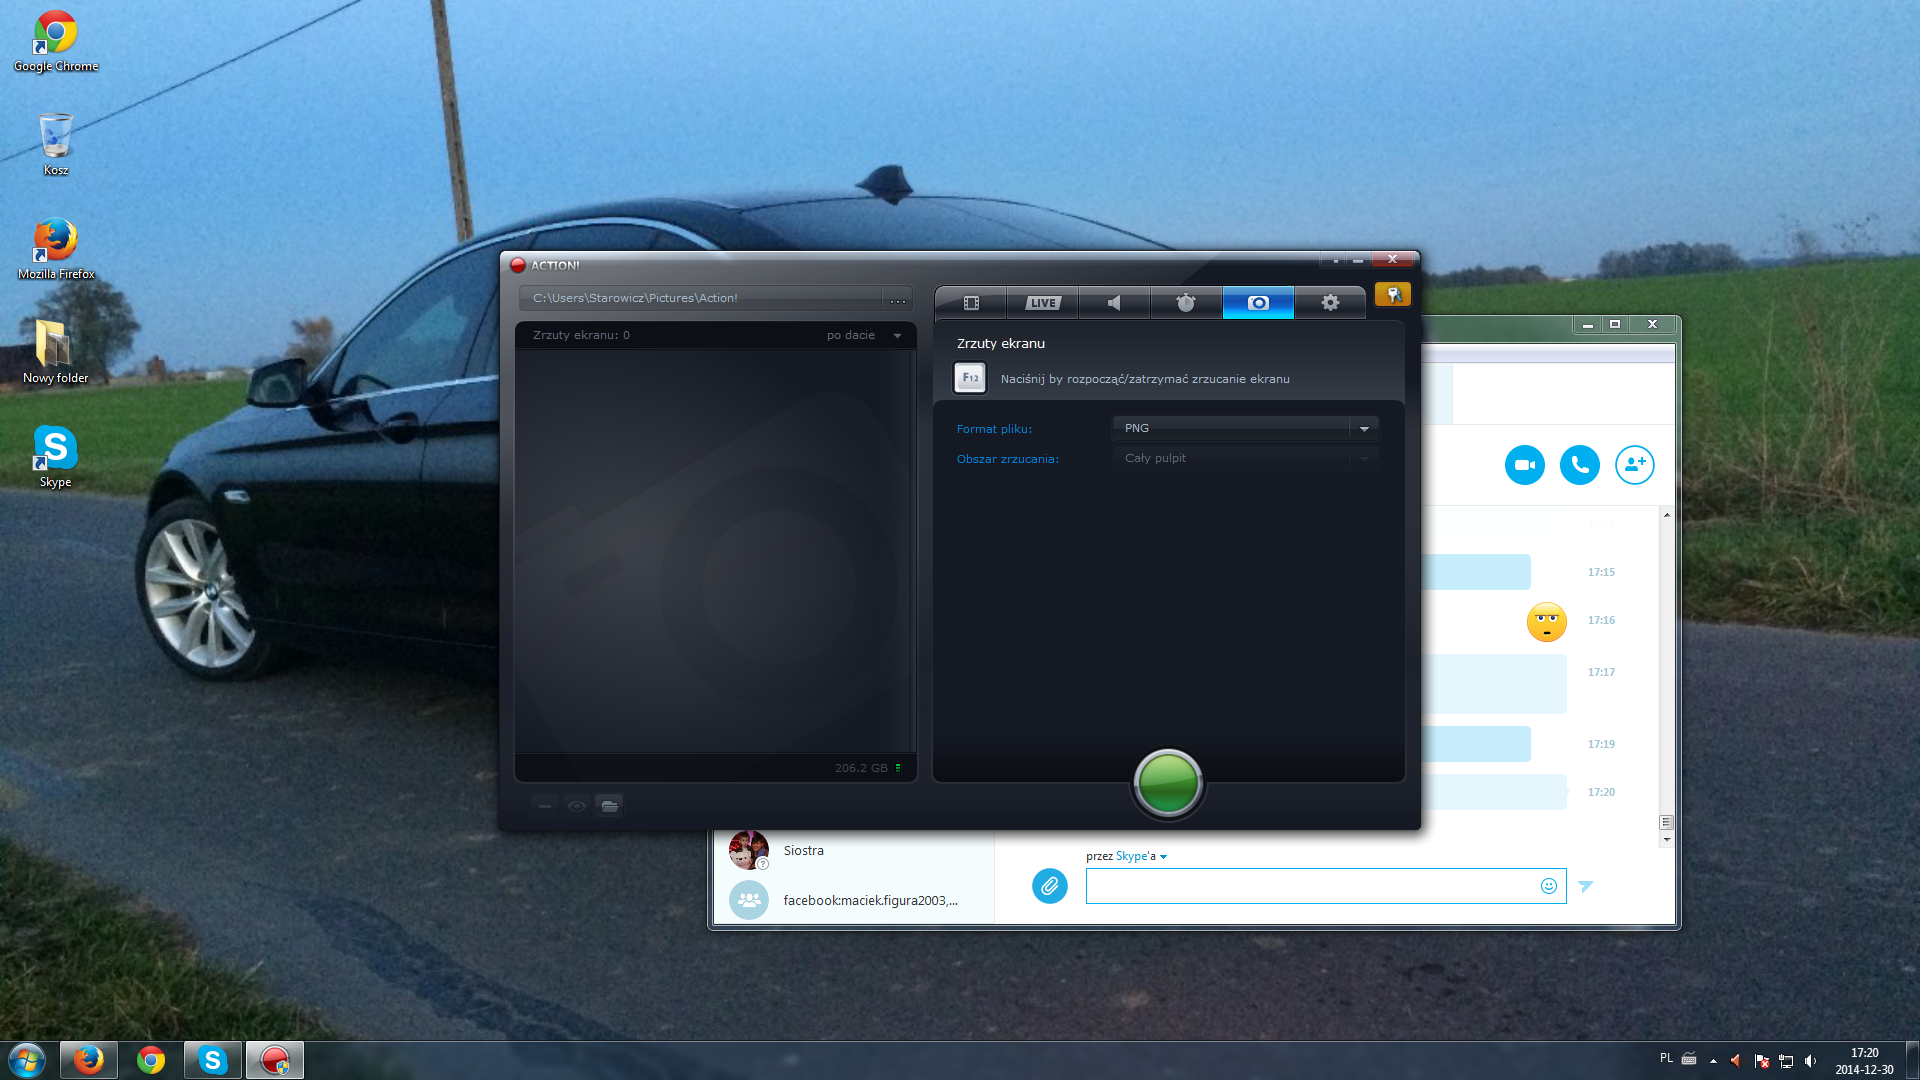The height and width of the screenshot is (1080, 1920).
Task: Start a Skype voice call
Action: [1580, 465]
